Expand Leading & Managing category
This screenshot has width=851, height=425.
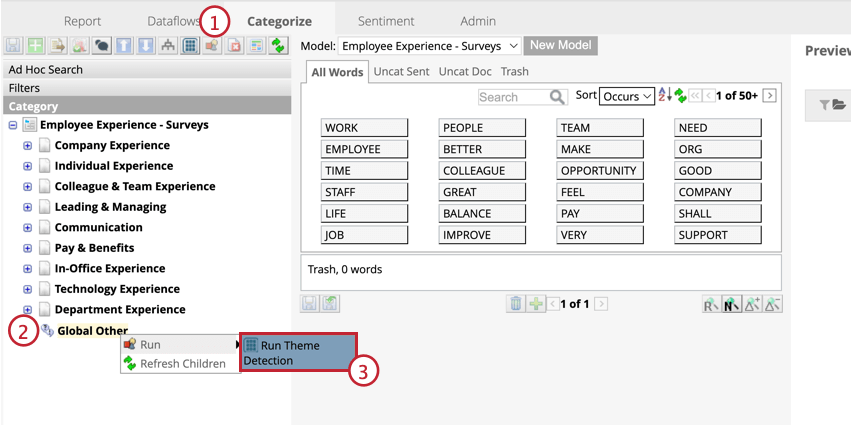pyautogui.click(x=27, y=207)
